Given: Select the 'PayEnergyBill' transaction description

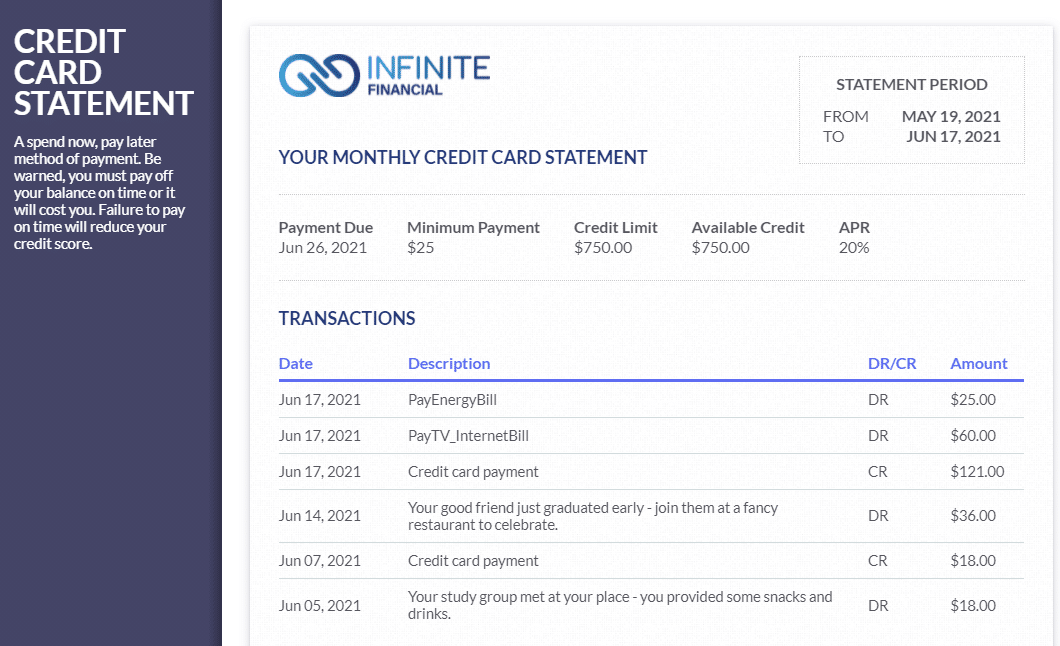Looking at the screenshot, I should pyautogui.click(x=452, y=399).
